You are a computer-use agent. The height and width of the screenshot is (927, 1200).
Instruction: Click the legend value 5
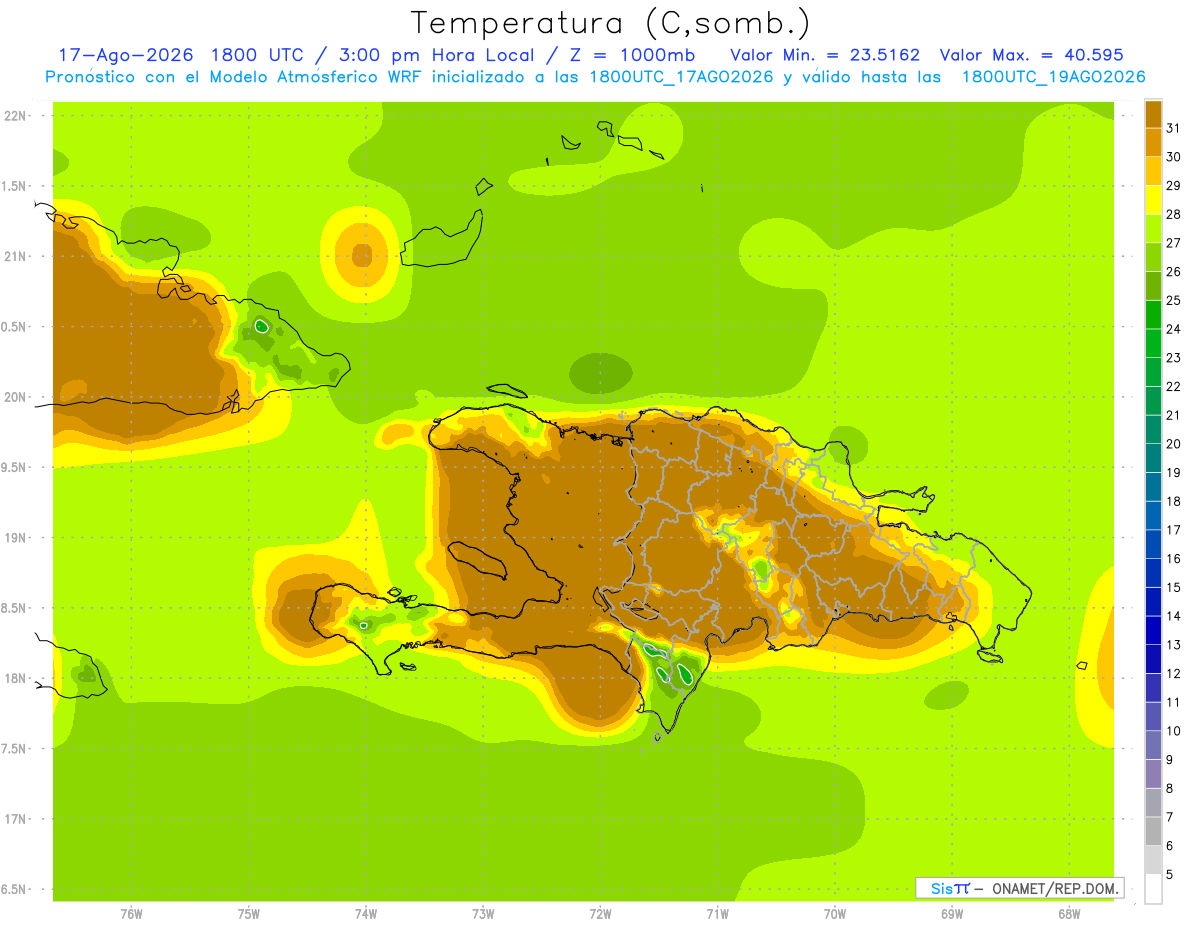click(x=1169, y=874)
